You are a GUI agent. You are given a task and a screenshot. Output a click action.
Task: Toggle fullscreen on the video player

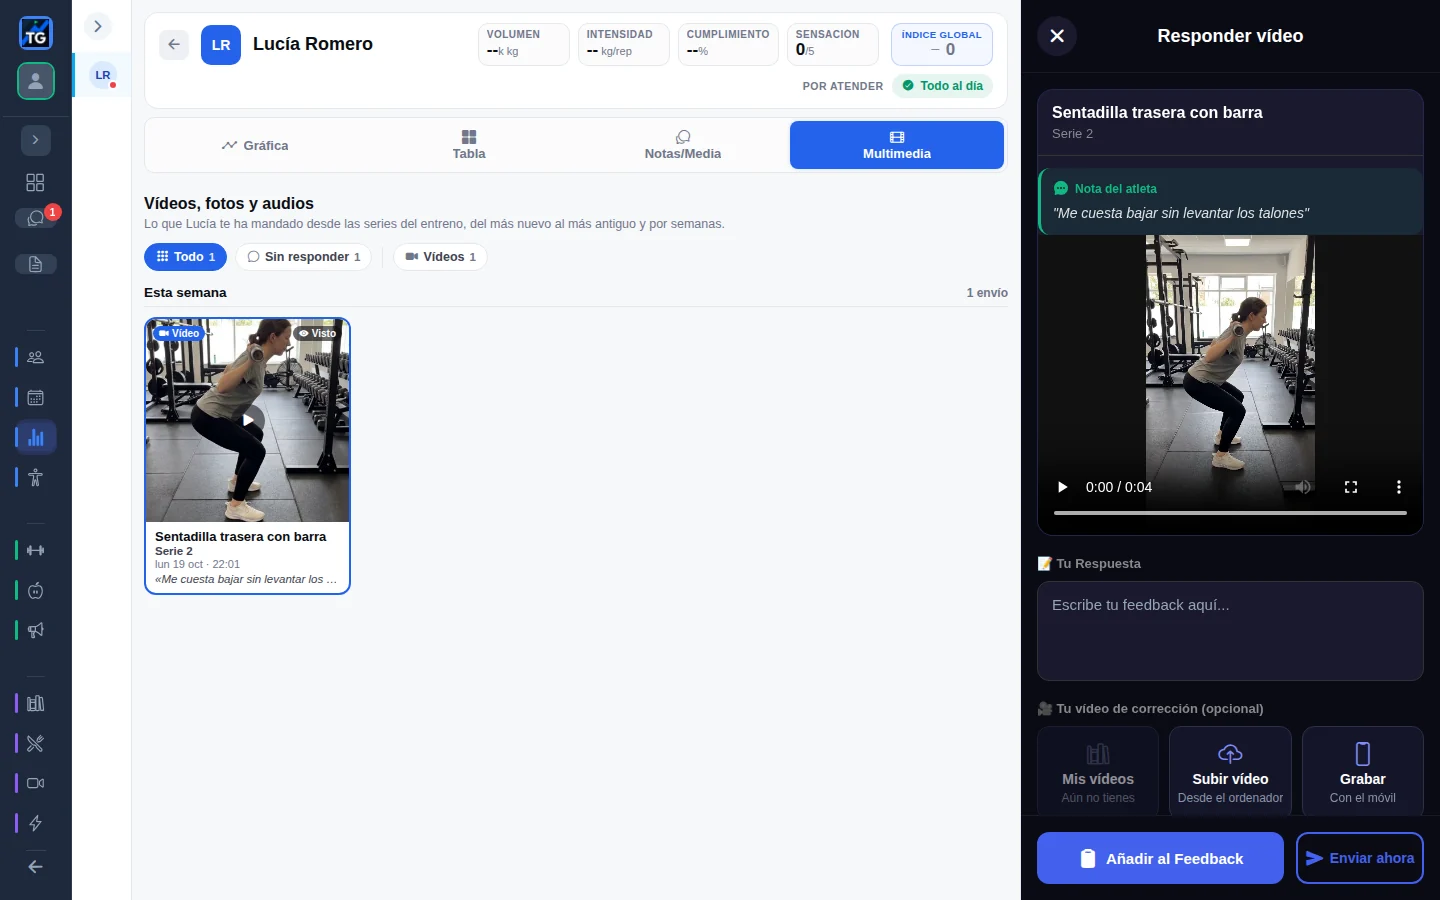point(1351,487)
